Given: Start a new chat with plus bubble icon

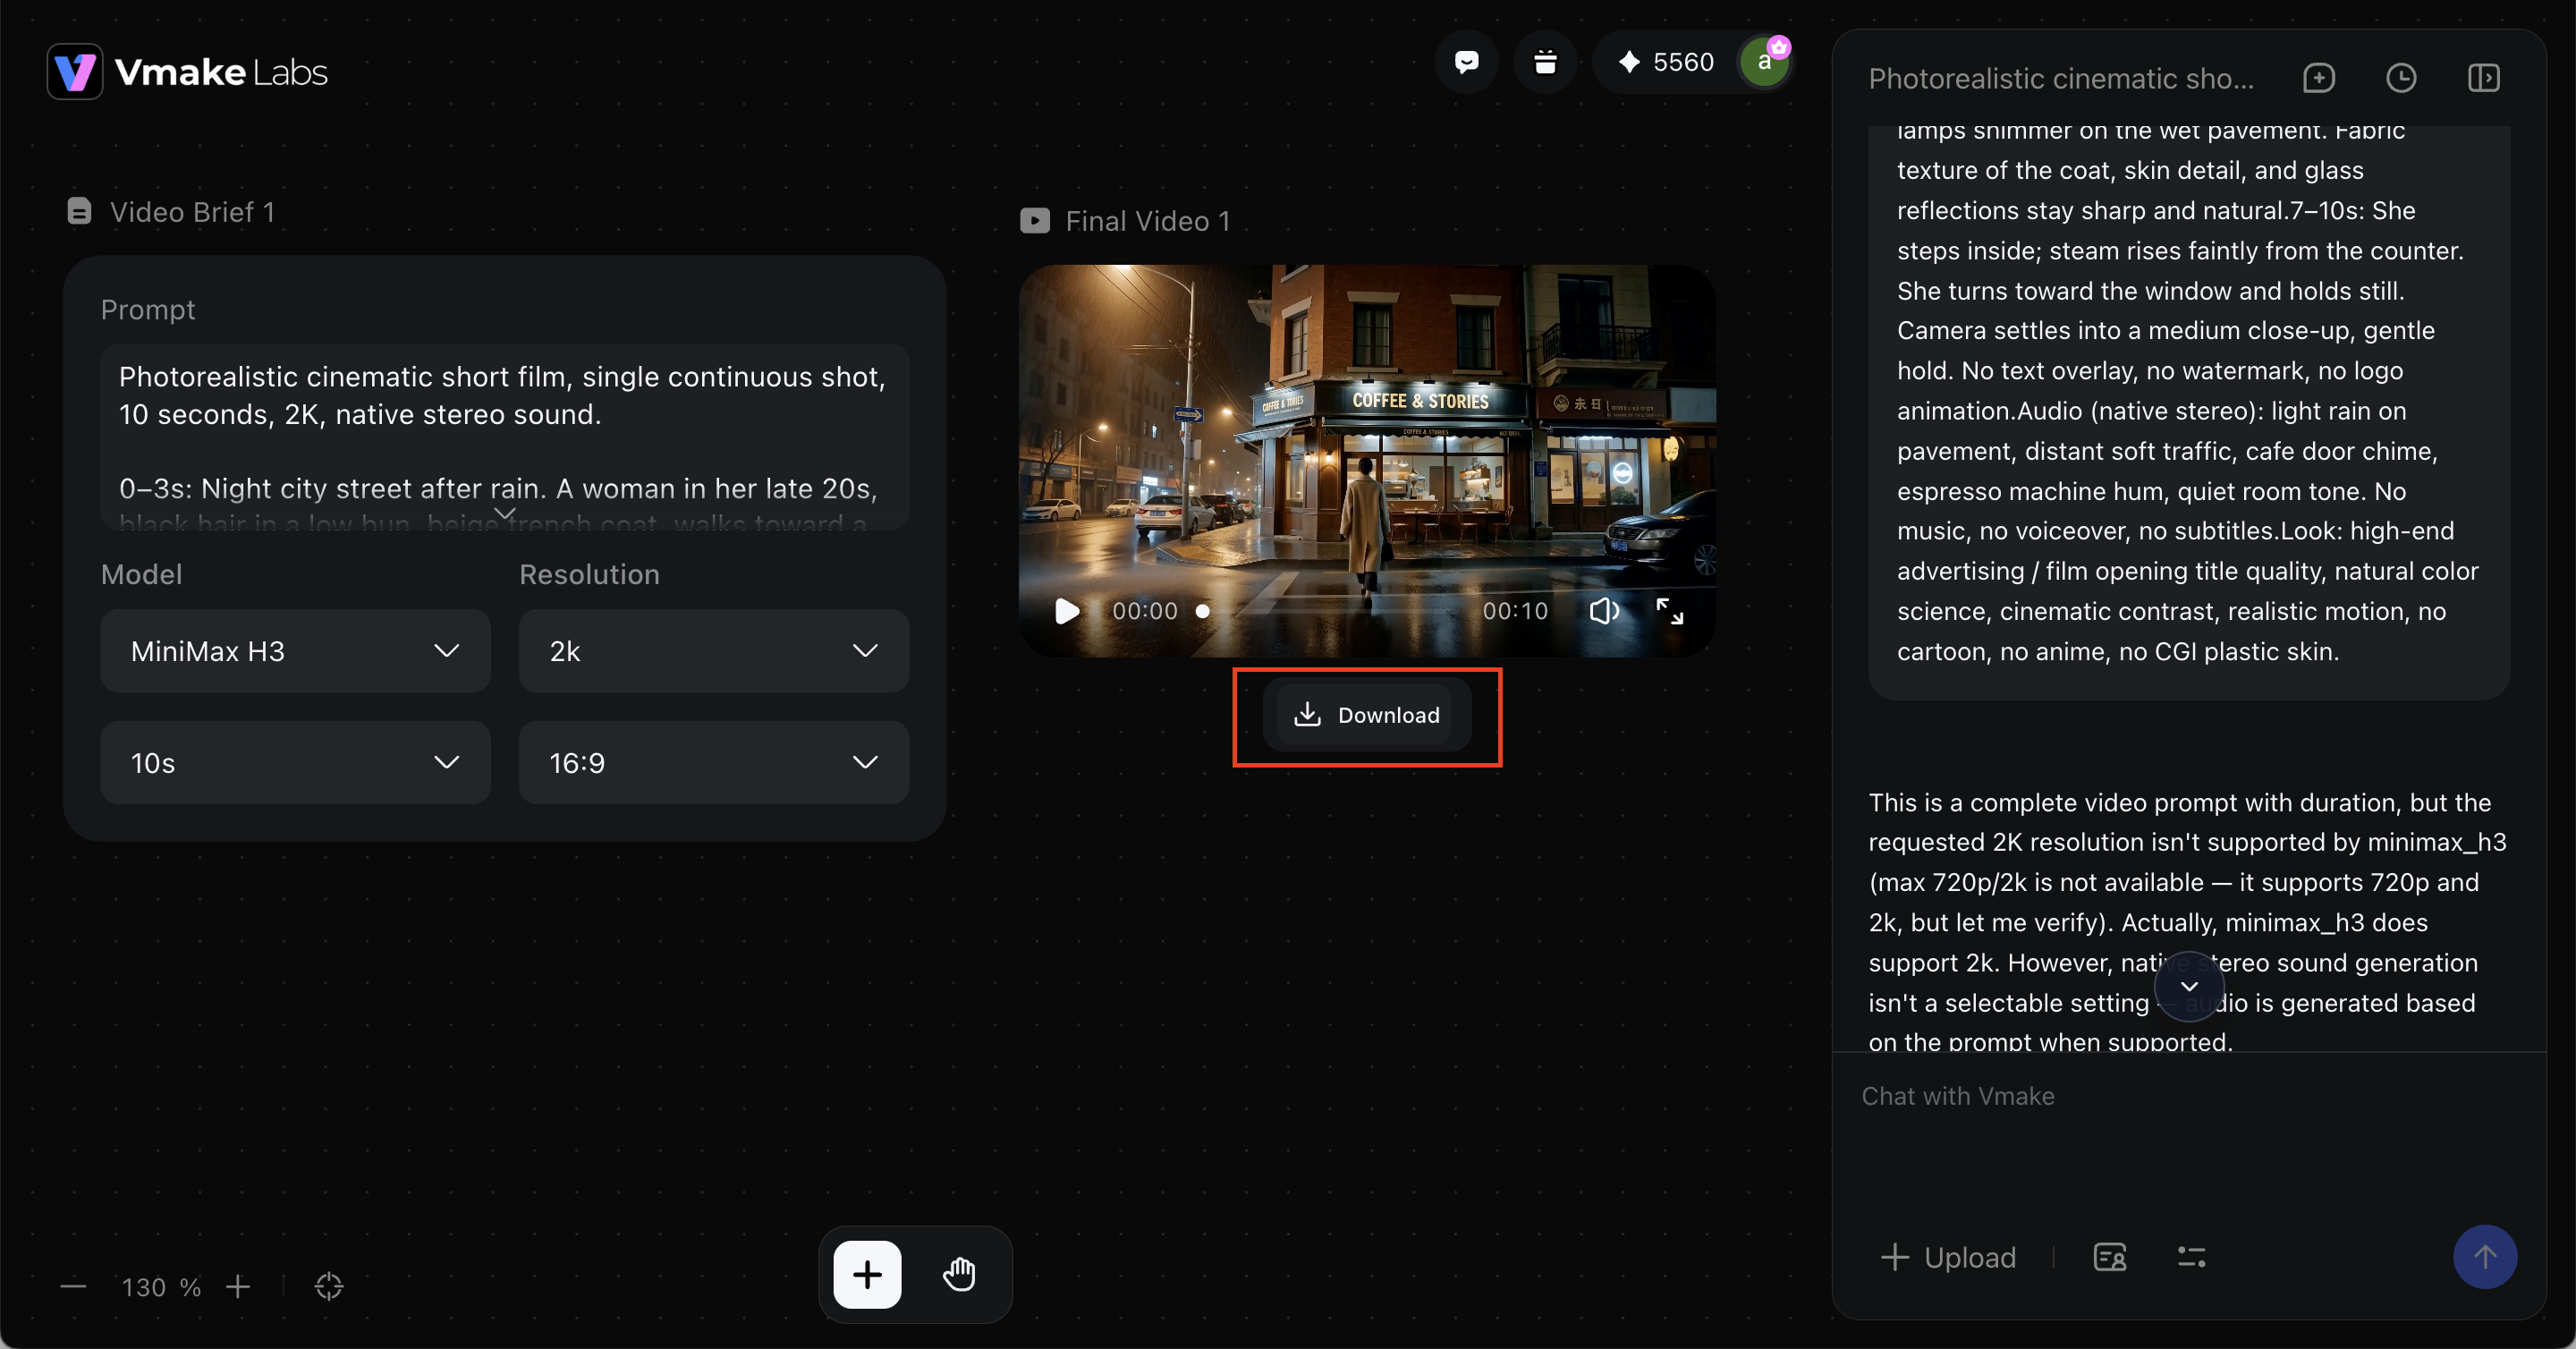Looking at the screenshot, I should click(2318, 78).
